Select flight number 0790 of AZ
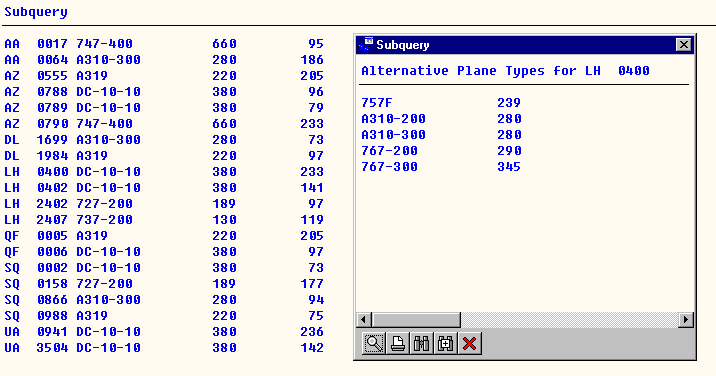The height and width of the screenshot is (376, 716). (53, 124)
